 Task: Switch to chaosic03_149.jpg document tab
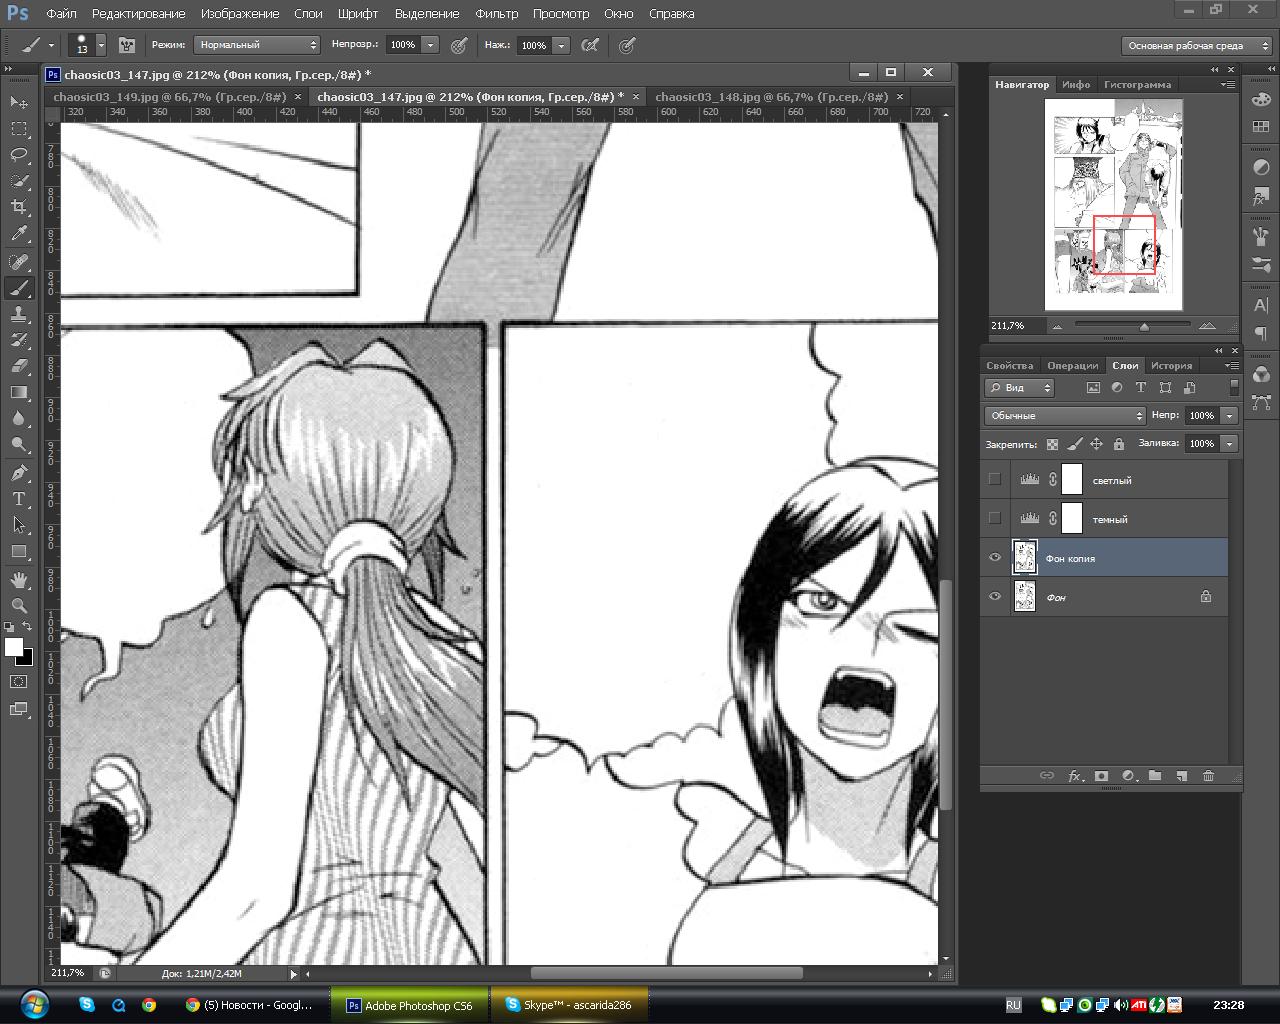coord(169,97)
